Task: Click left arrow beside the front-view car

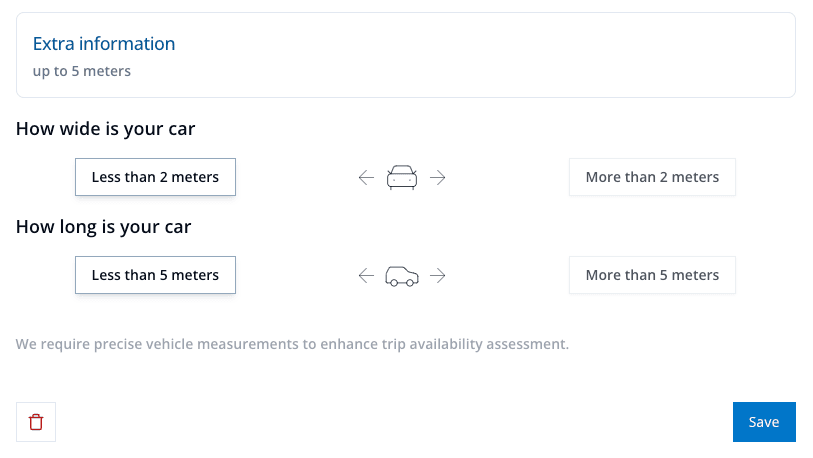Action: click(x=366, y=178)
